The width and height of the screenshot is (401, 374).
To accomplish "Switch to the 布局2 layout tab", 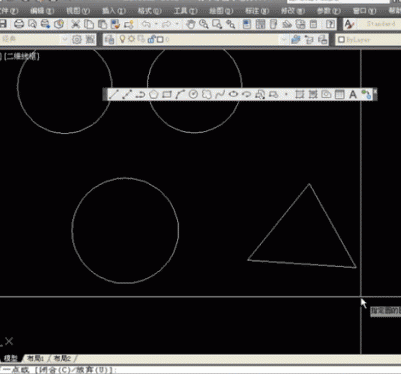I will (x=63, y=358).
